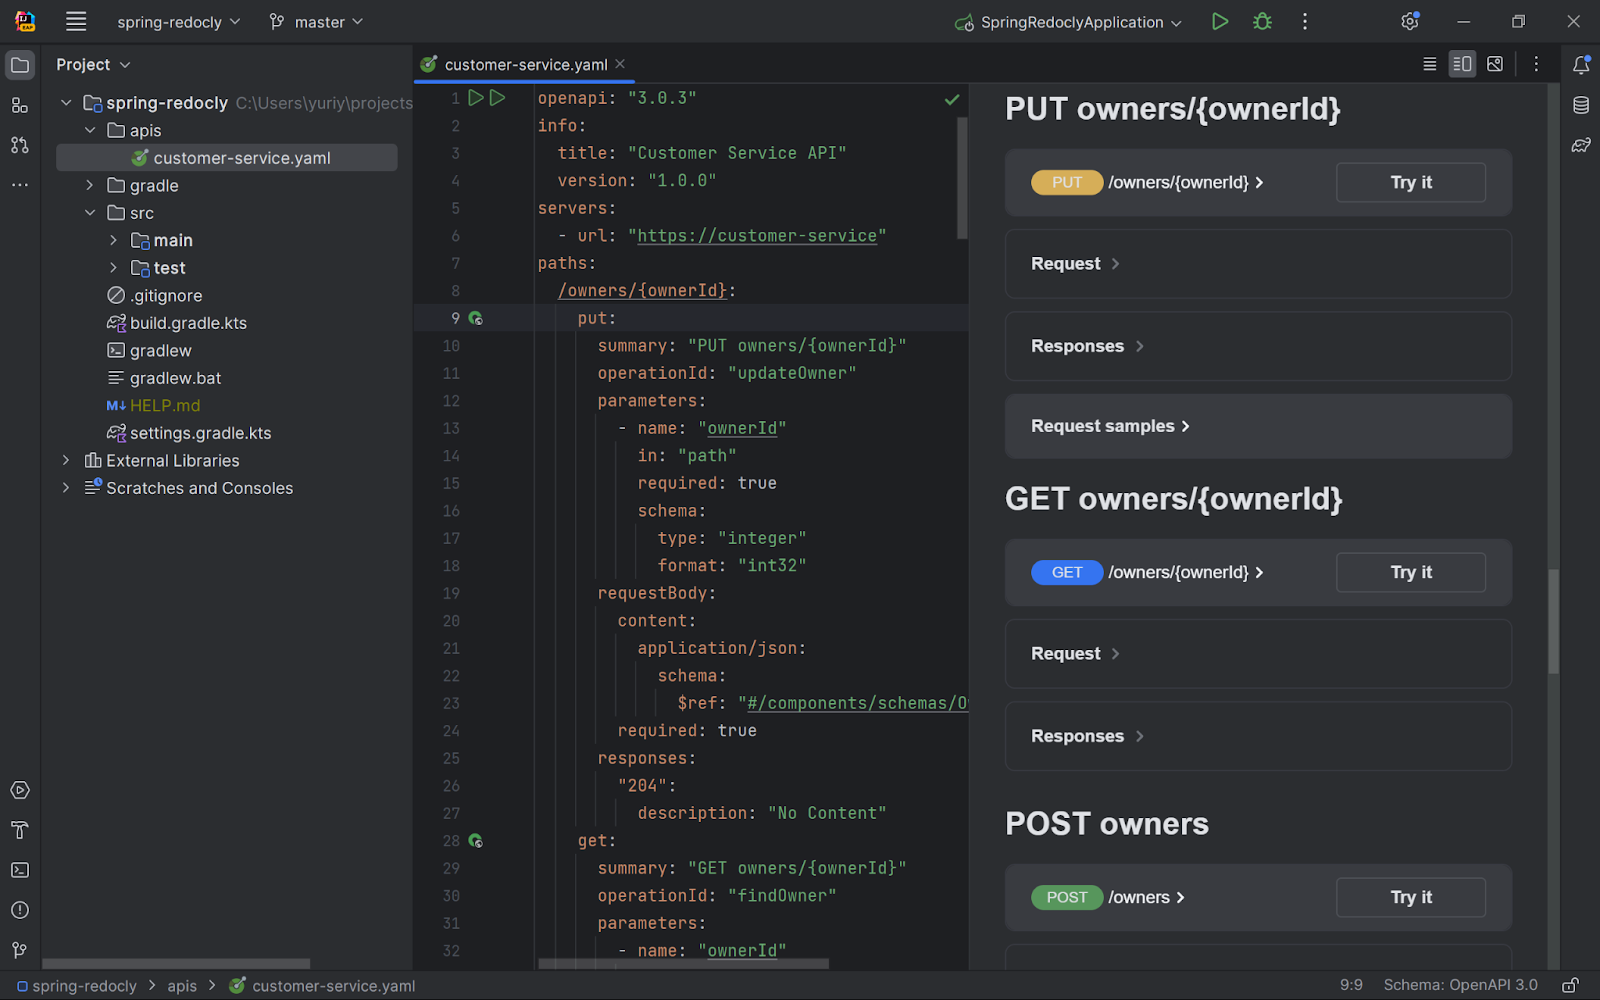Select .gitignore in the project tree
This screenshot has width=1600, height=1000.
click(154, 295)
